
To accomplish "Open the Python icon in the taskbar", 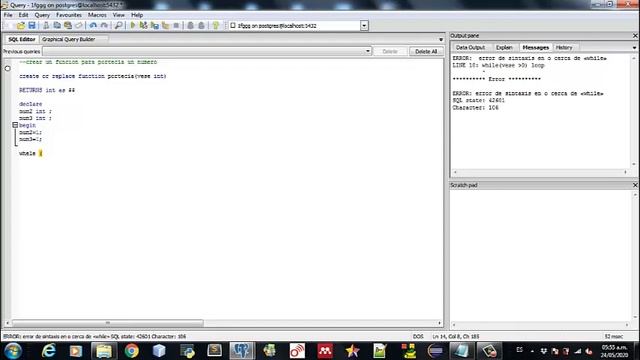I will [187, 351].
